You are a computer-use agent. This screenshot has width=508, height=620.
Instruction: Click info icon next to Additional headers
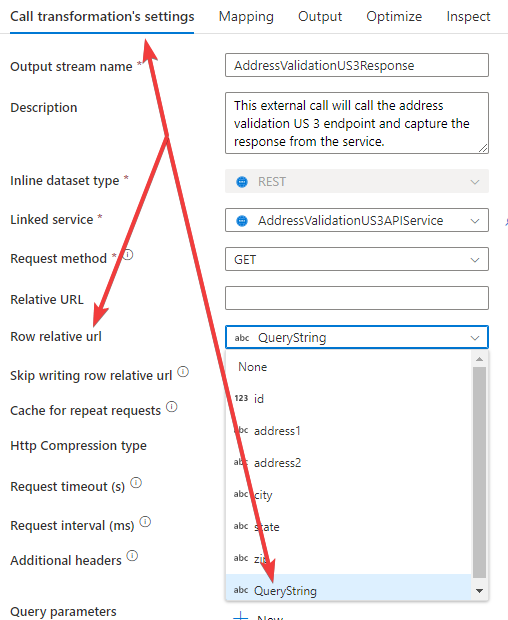[132, 556]
